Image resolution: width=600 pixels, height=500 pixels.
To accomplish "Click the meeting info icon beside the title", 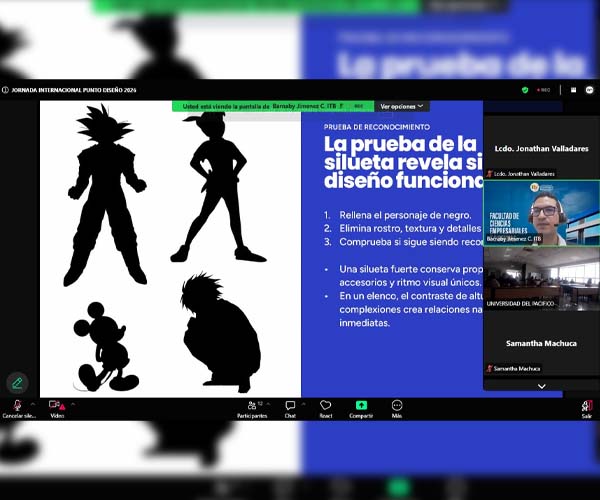I will pyautogui.click(x=5, y=90).
